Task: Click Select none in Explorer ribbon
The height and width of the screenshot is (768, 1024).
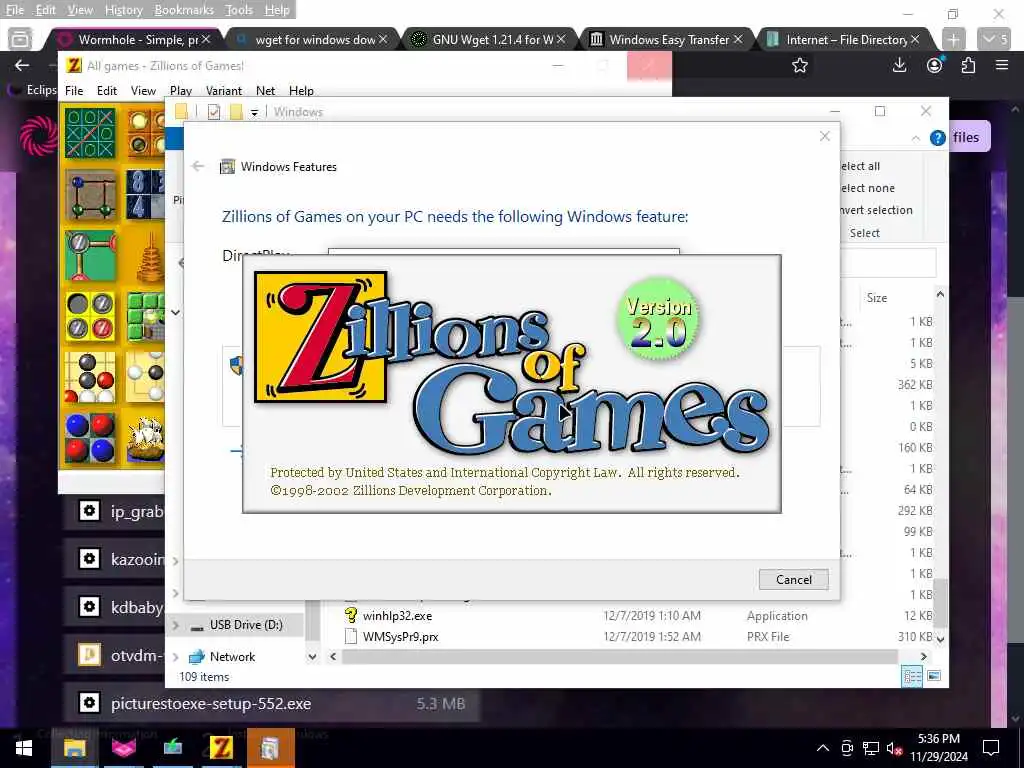Action: pyautogui.click(x=868, y=188)
